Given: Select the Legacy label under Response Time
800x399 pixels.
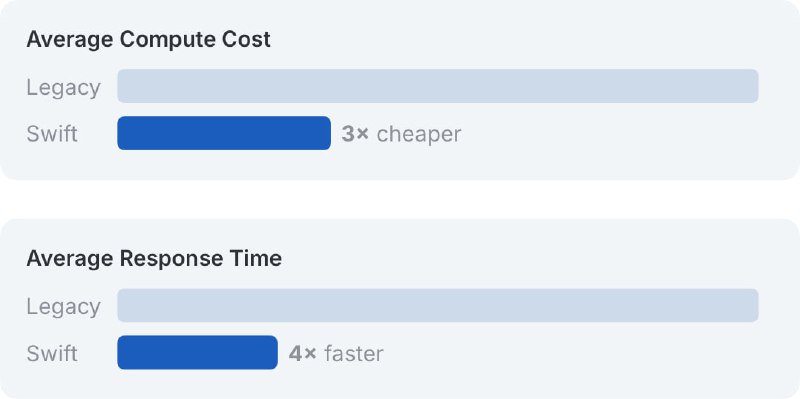Looking at the screenshot, I should coord(63,307).
